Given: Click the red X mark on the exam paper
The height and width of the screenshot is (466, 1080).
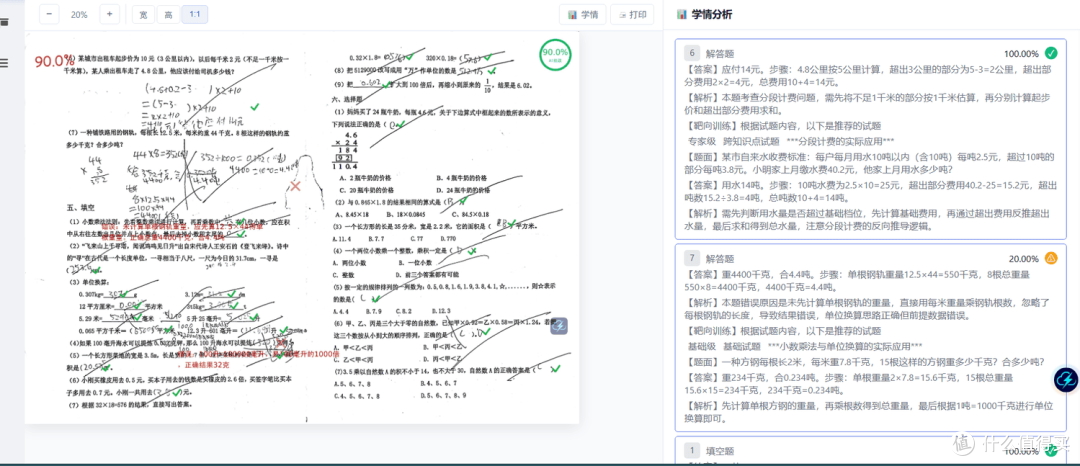Looking at the screenshot, I should tap(295, 187).
